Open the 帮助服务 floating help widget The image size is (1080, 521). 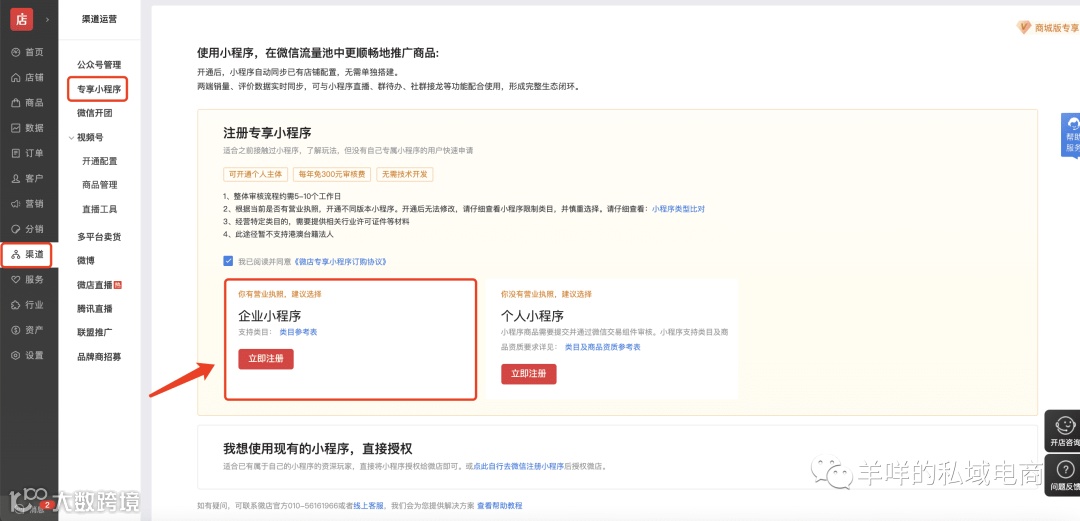(1070, 136)
